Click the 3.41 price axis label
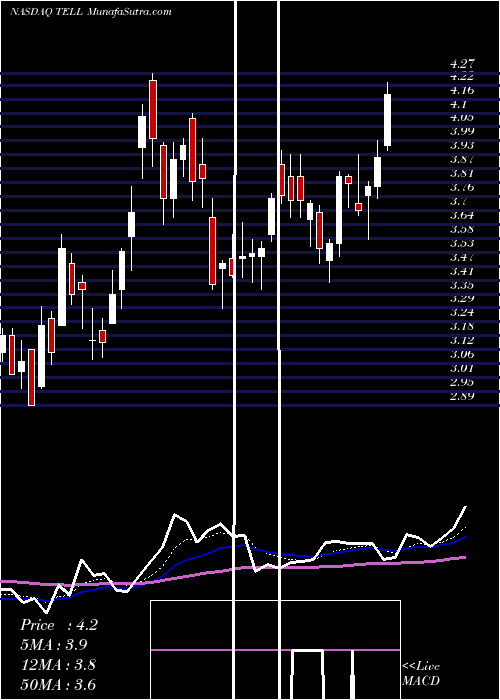Screen dimensions: 500x700 tap(462, 271)
